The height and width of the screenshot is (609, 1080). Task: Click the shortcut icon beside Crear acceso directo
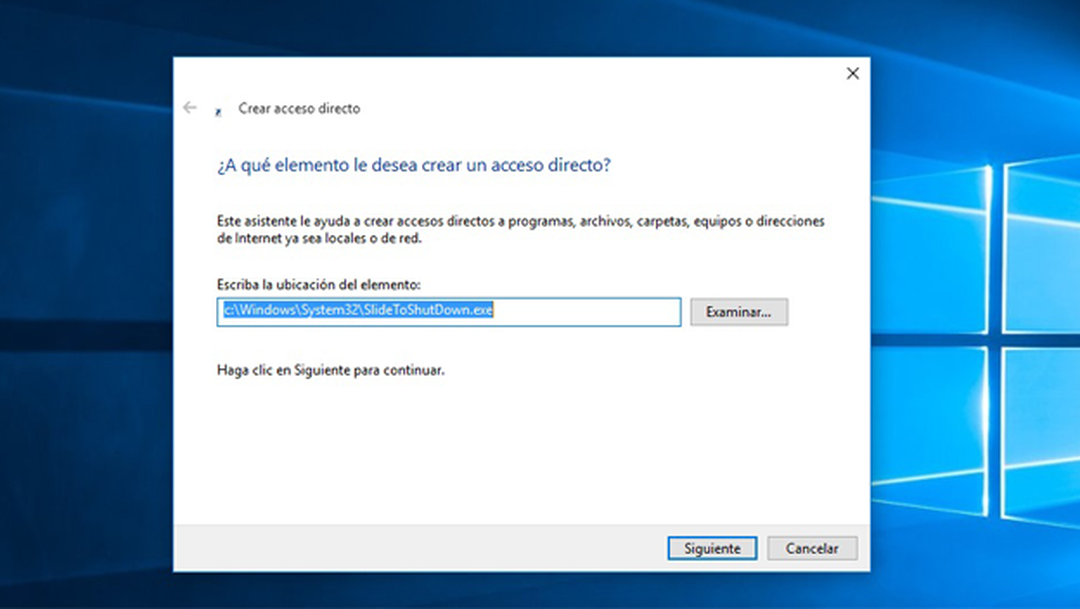tap(218, 111)
